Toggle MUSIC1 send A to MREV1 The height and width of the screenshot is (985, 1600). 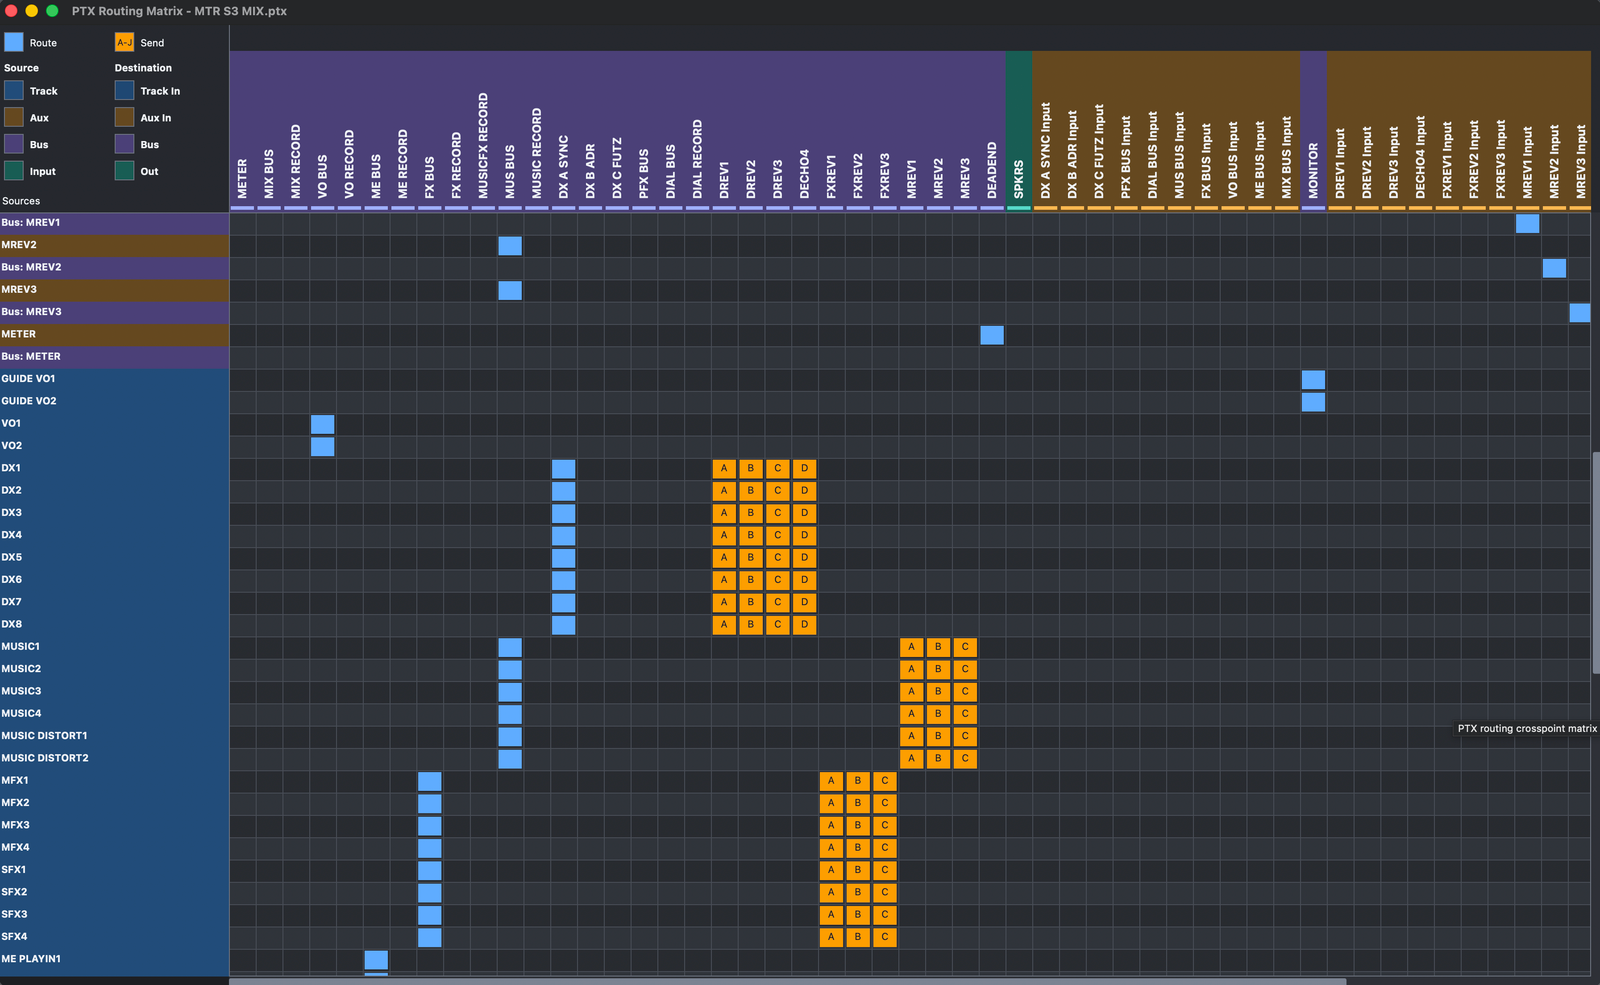[911, 647]
